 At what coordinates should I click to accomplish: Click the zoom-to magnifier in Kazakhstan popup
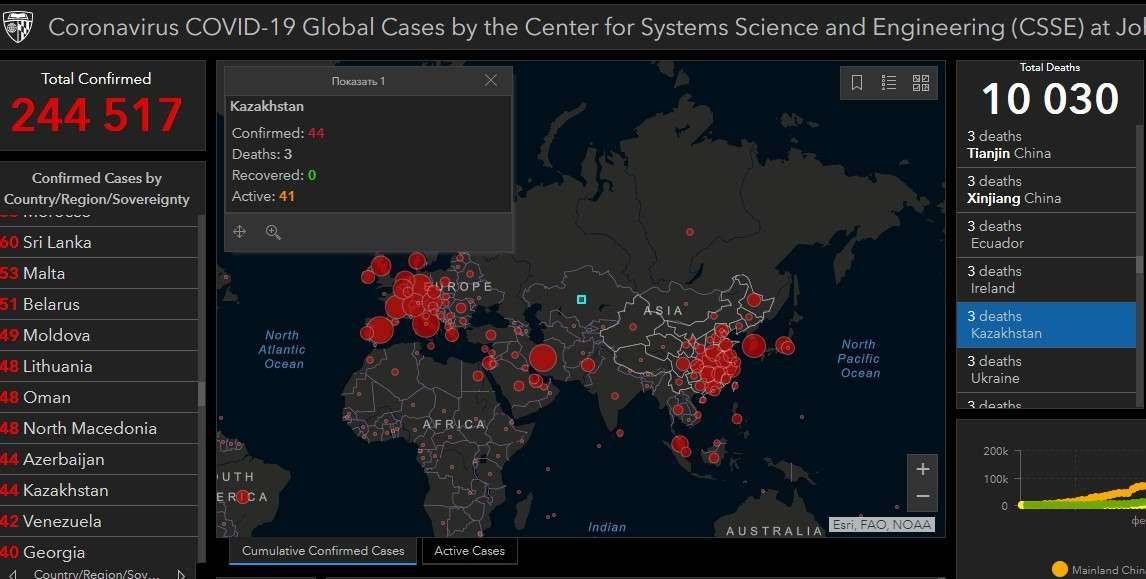(x=273, y=232)
